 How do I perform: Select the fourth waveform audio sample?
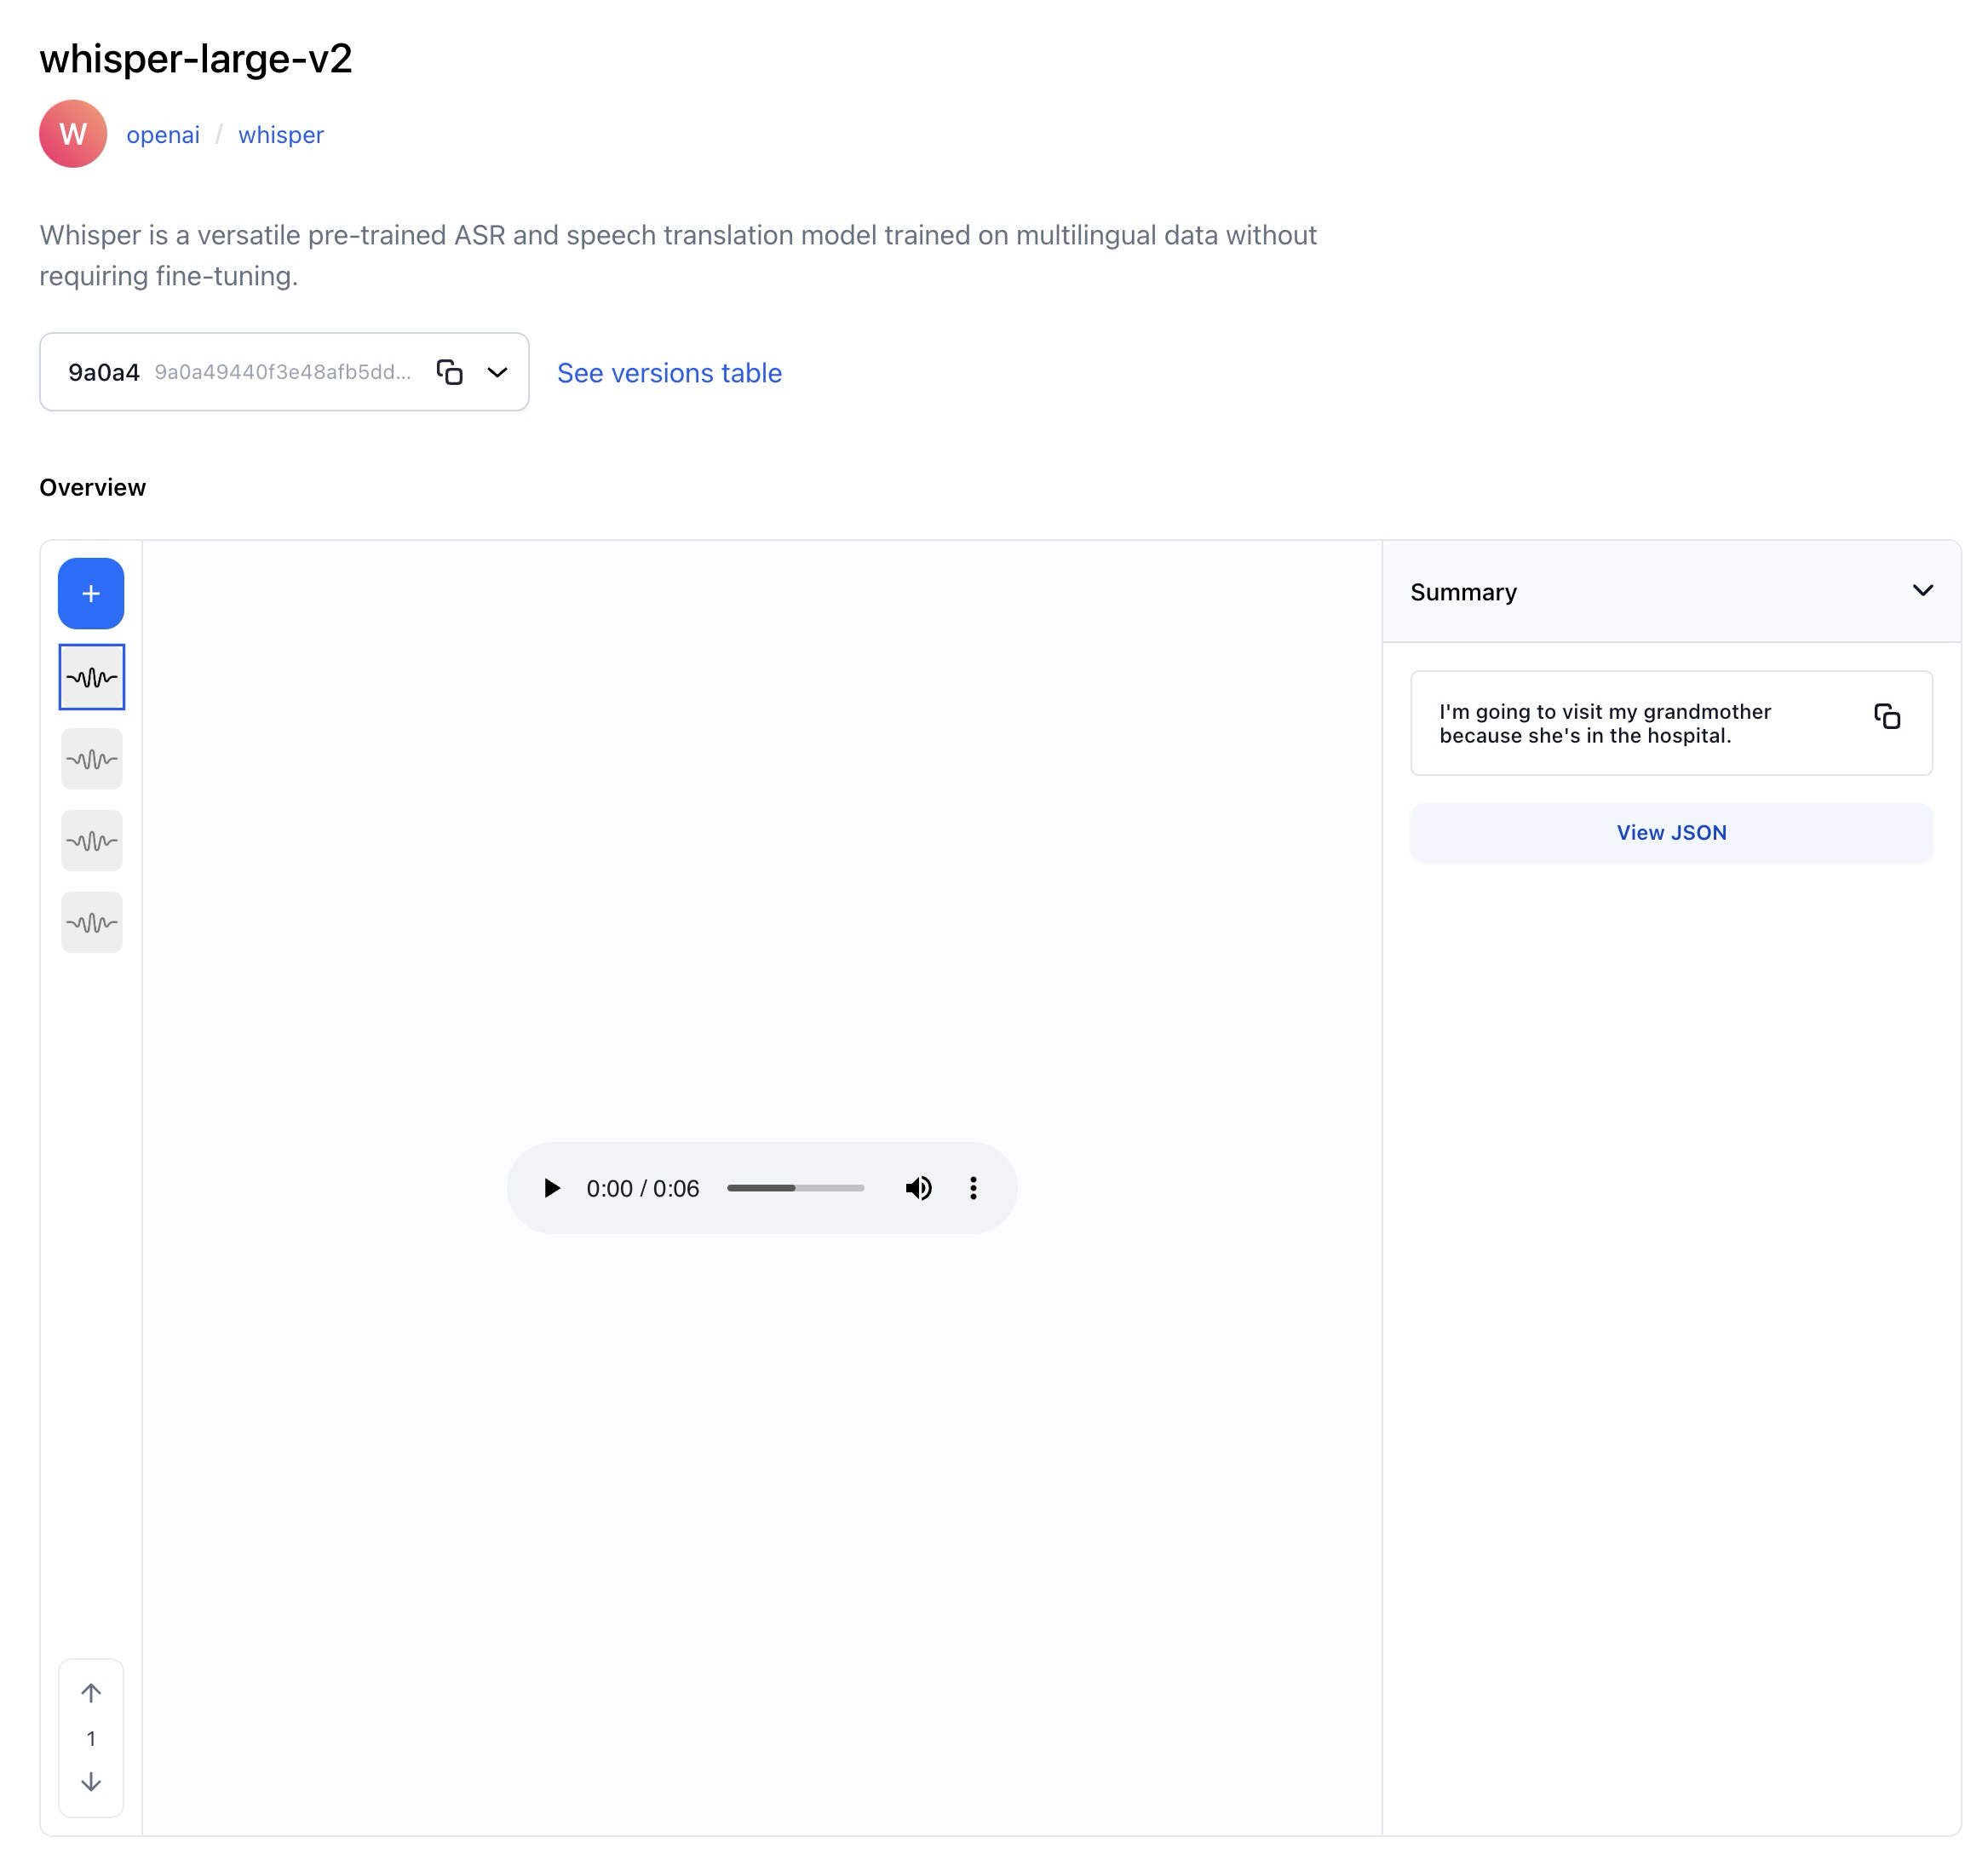click(x=91, y=922)
